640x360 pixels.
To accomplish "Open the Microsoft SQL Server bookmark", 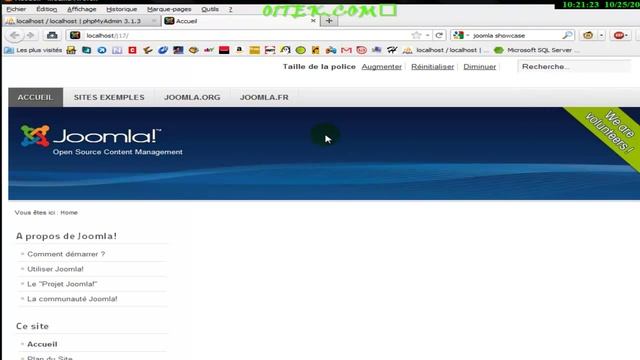I will pos(536,50).
